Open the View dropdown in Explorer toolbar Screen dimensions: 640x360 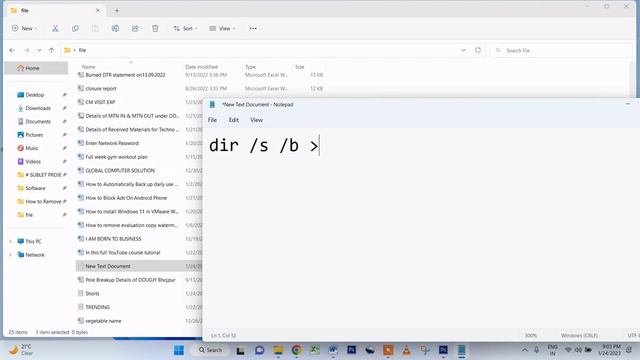coord(222,29)
